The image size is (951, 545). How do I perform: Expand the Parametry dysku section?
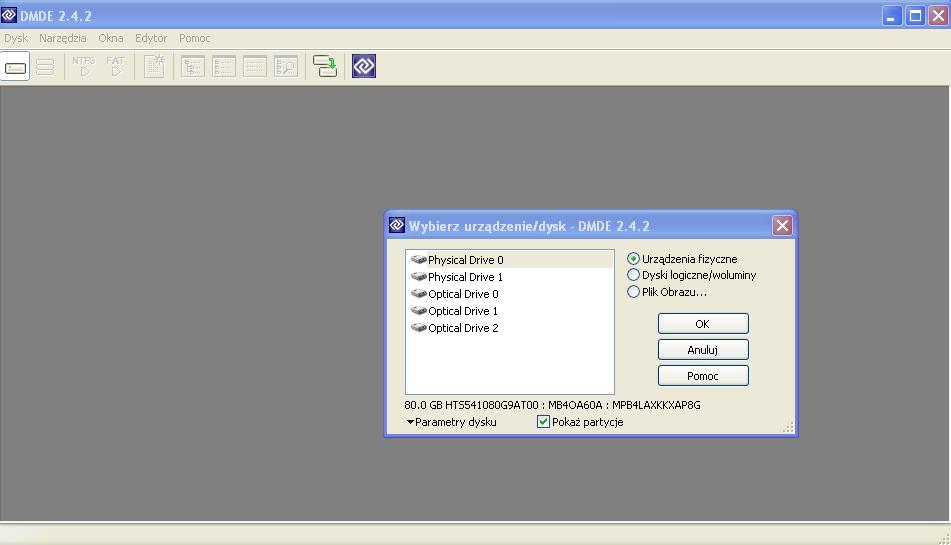(x=451, y=422)
